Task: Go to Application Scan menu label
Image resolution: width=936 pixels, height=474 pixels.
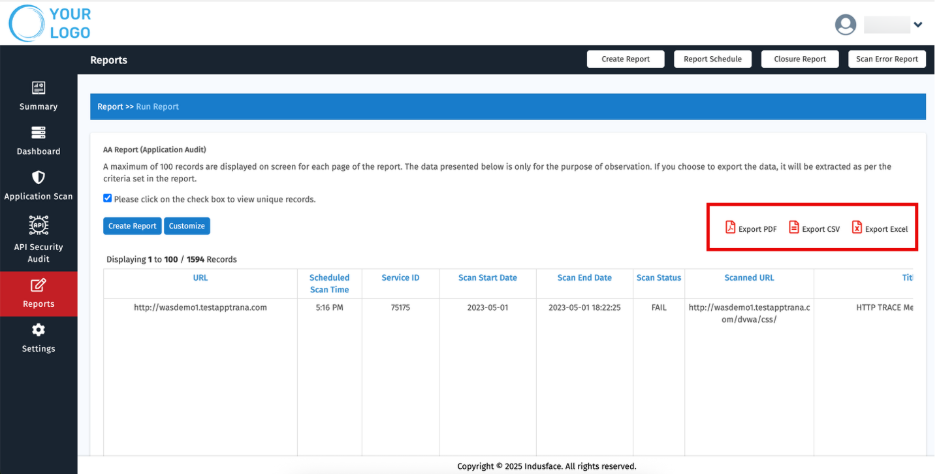Action: [38, 196]
